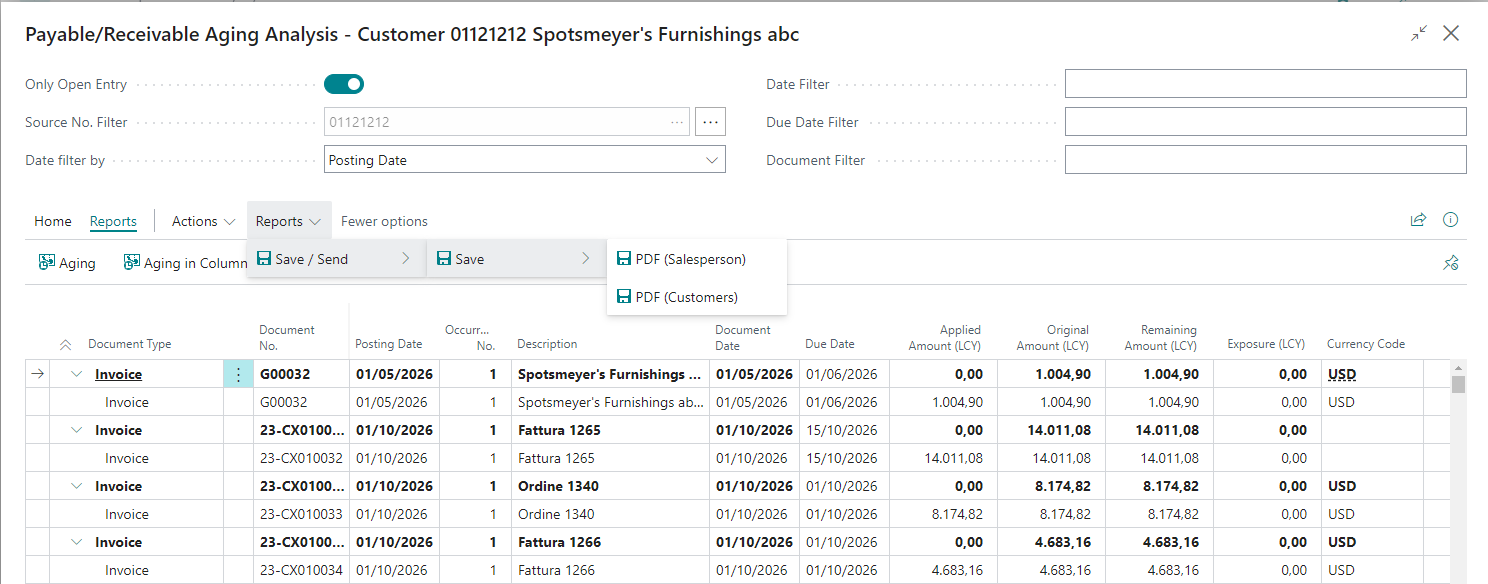Screen dimensions: 1488x584
Task: Click the Aging in Columns icon
Action: point(132,263)
